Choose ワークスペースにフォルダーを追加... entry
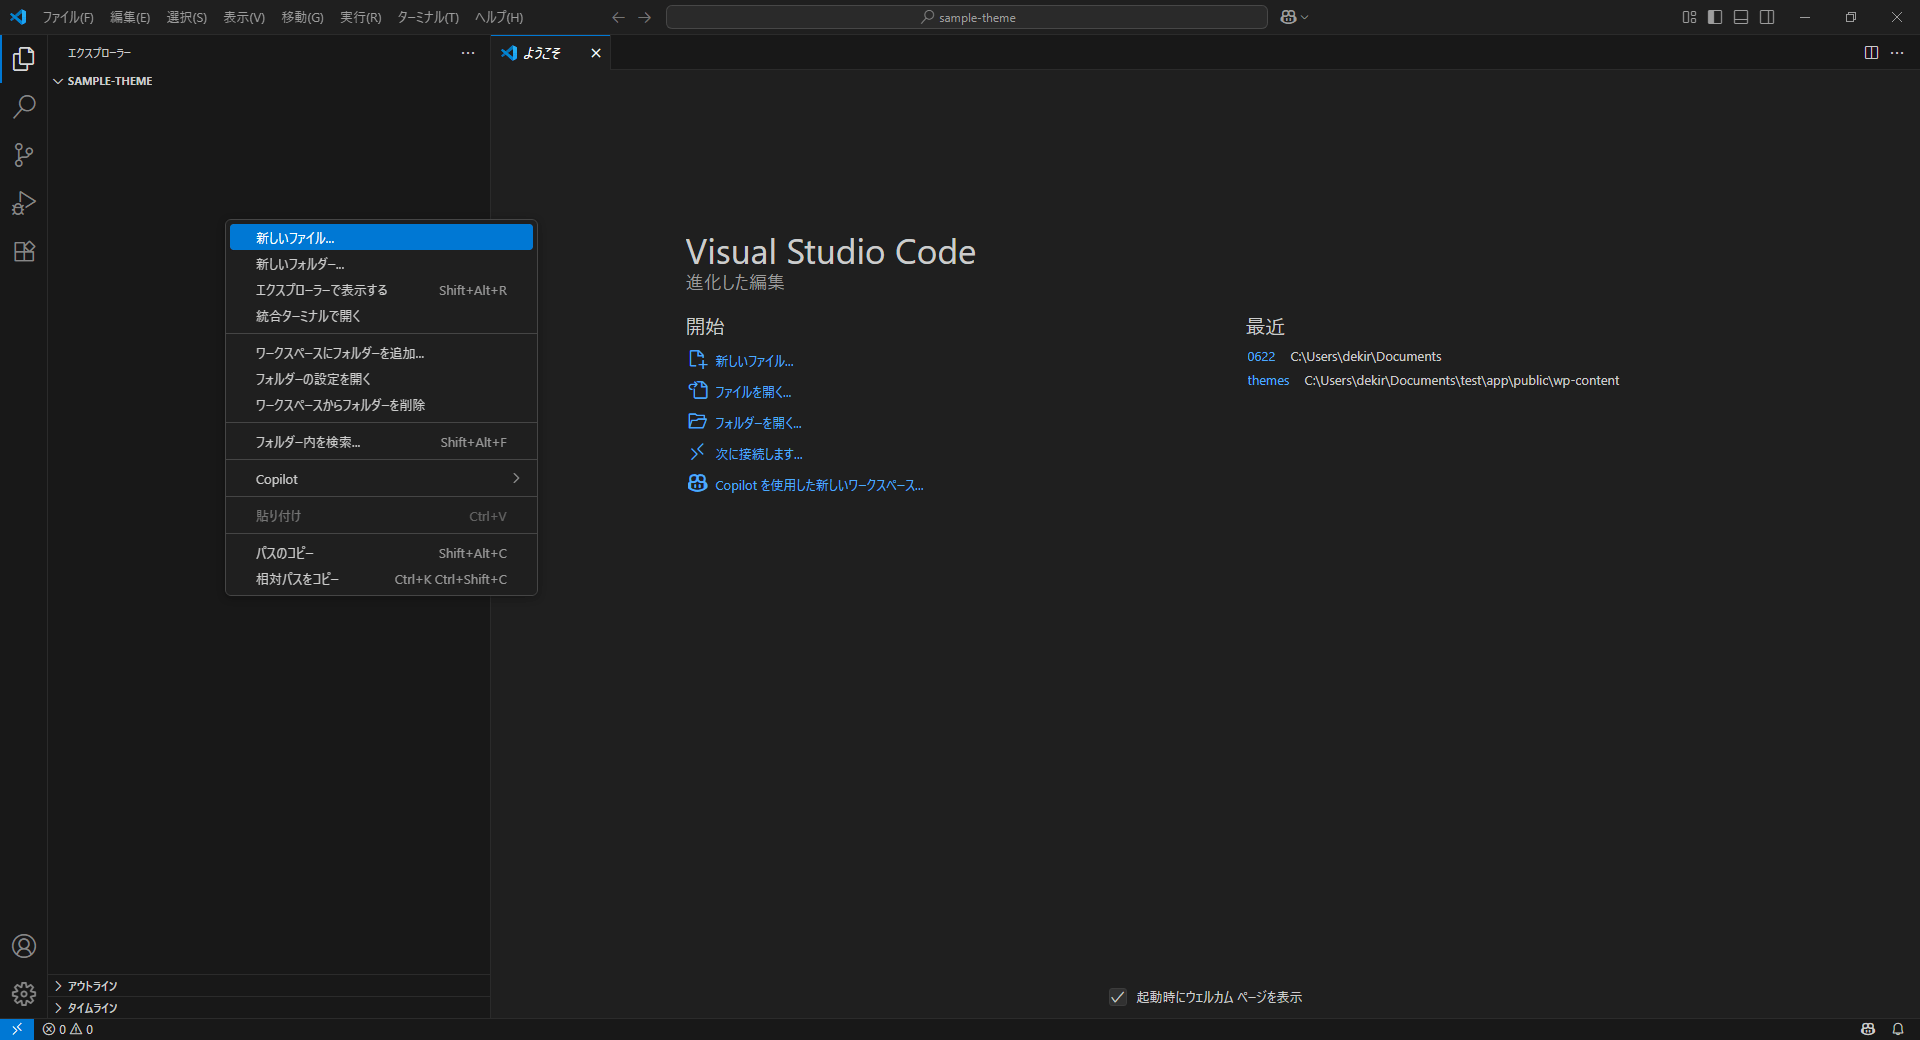 [381, 353]
